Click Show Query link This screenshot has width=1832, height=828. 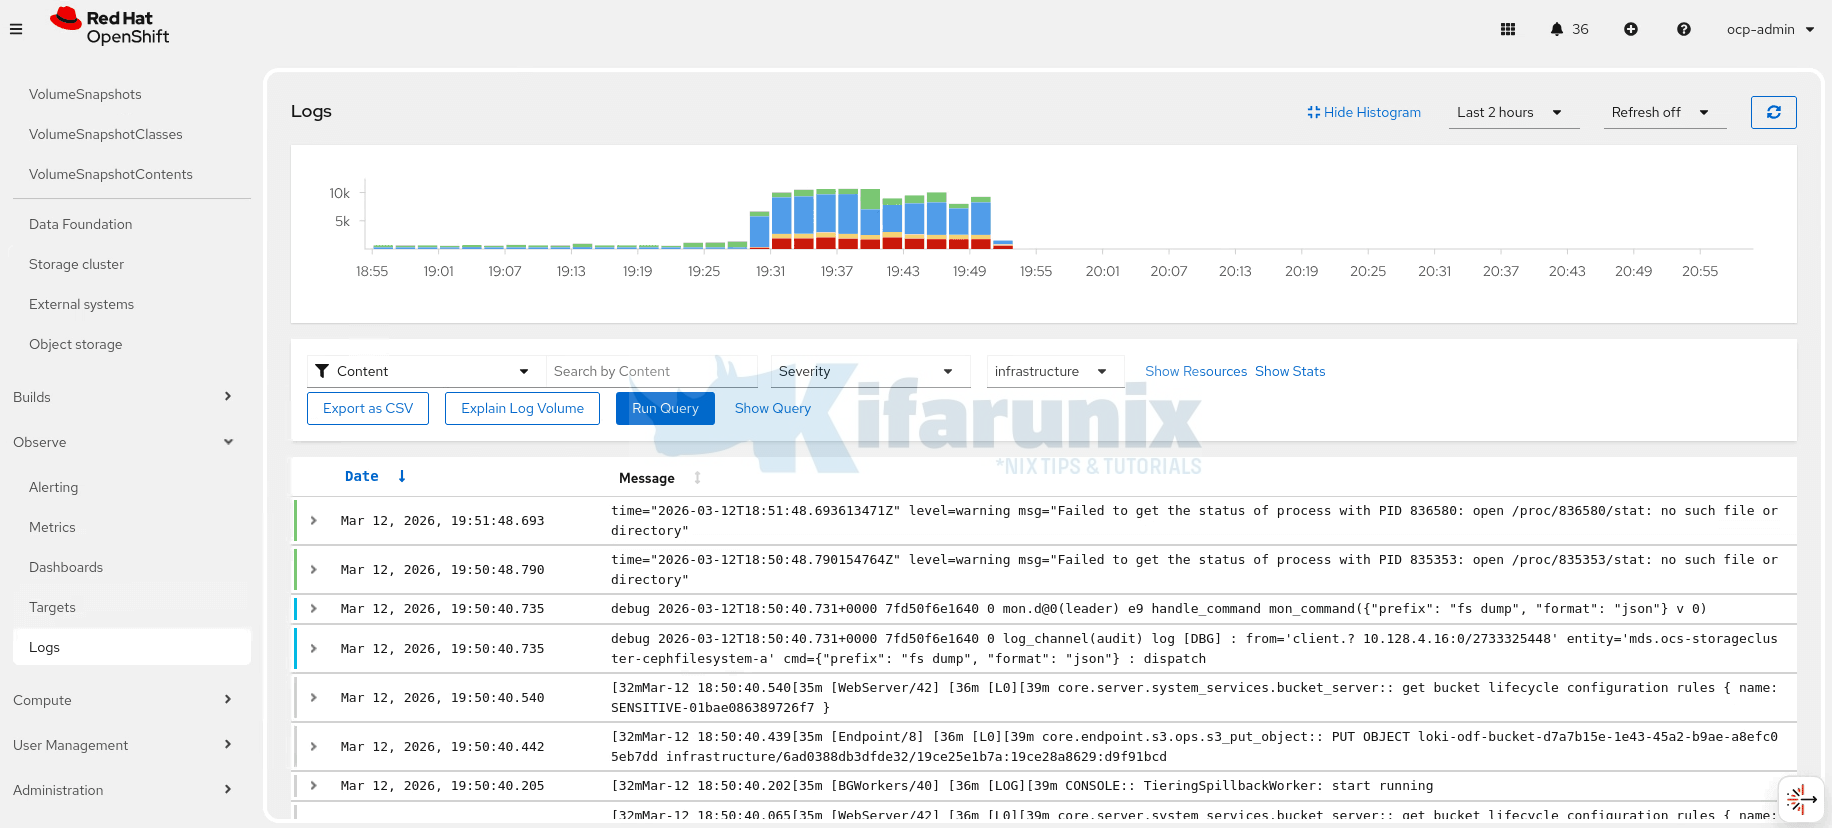tap(773, 408)
